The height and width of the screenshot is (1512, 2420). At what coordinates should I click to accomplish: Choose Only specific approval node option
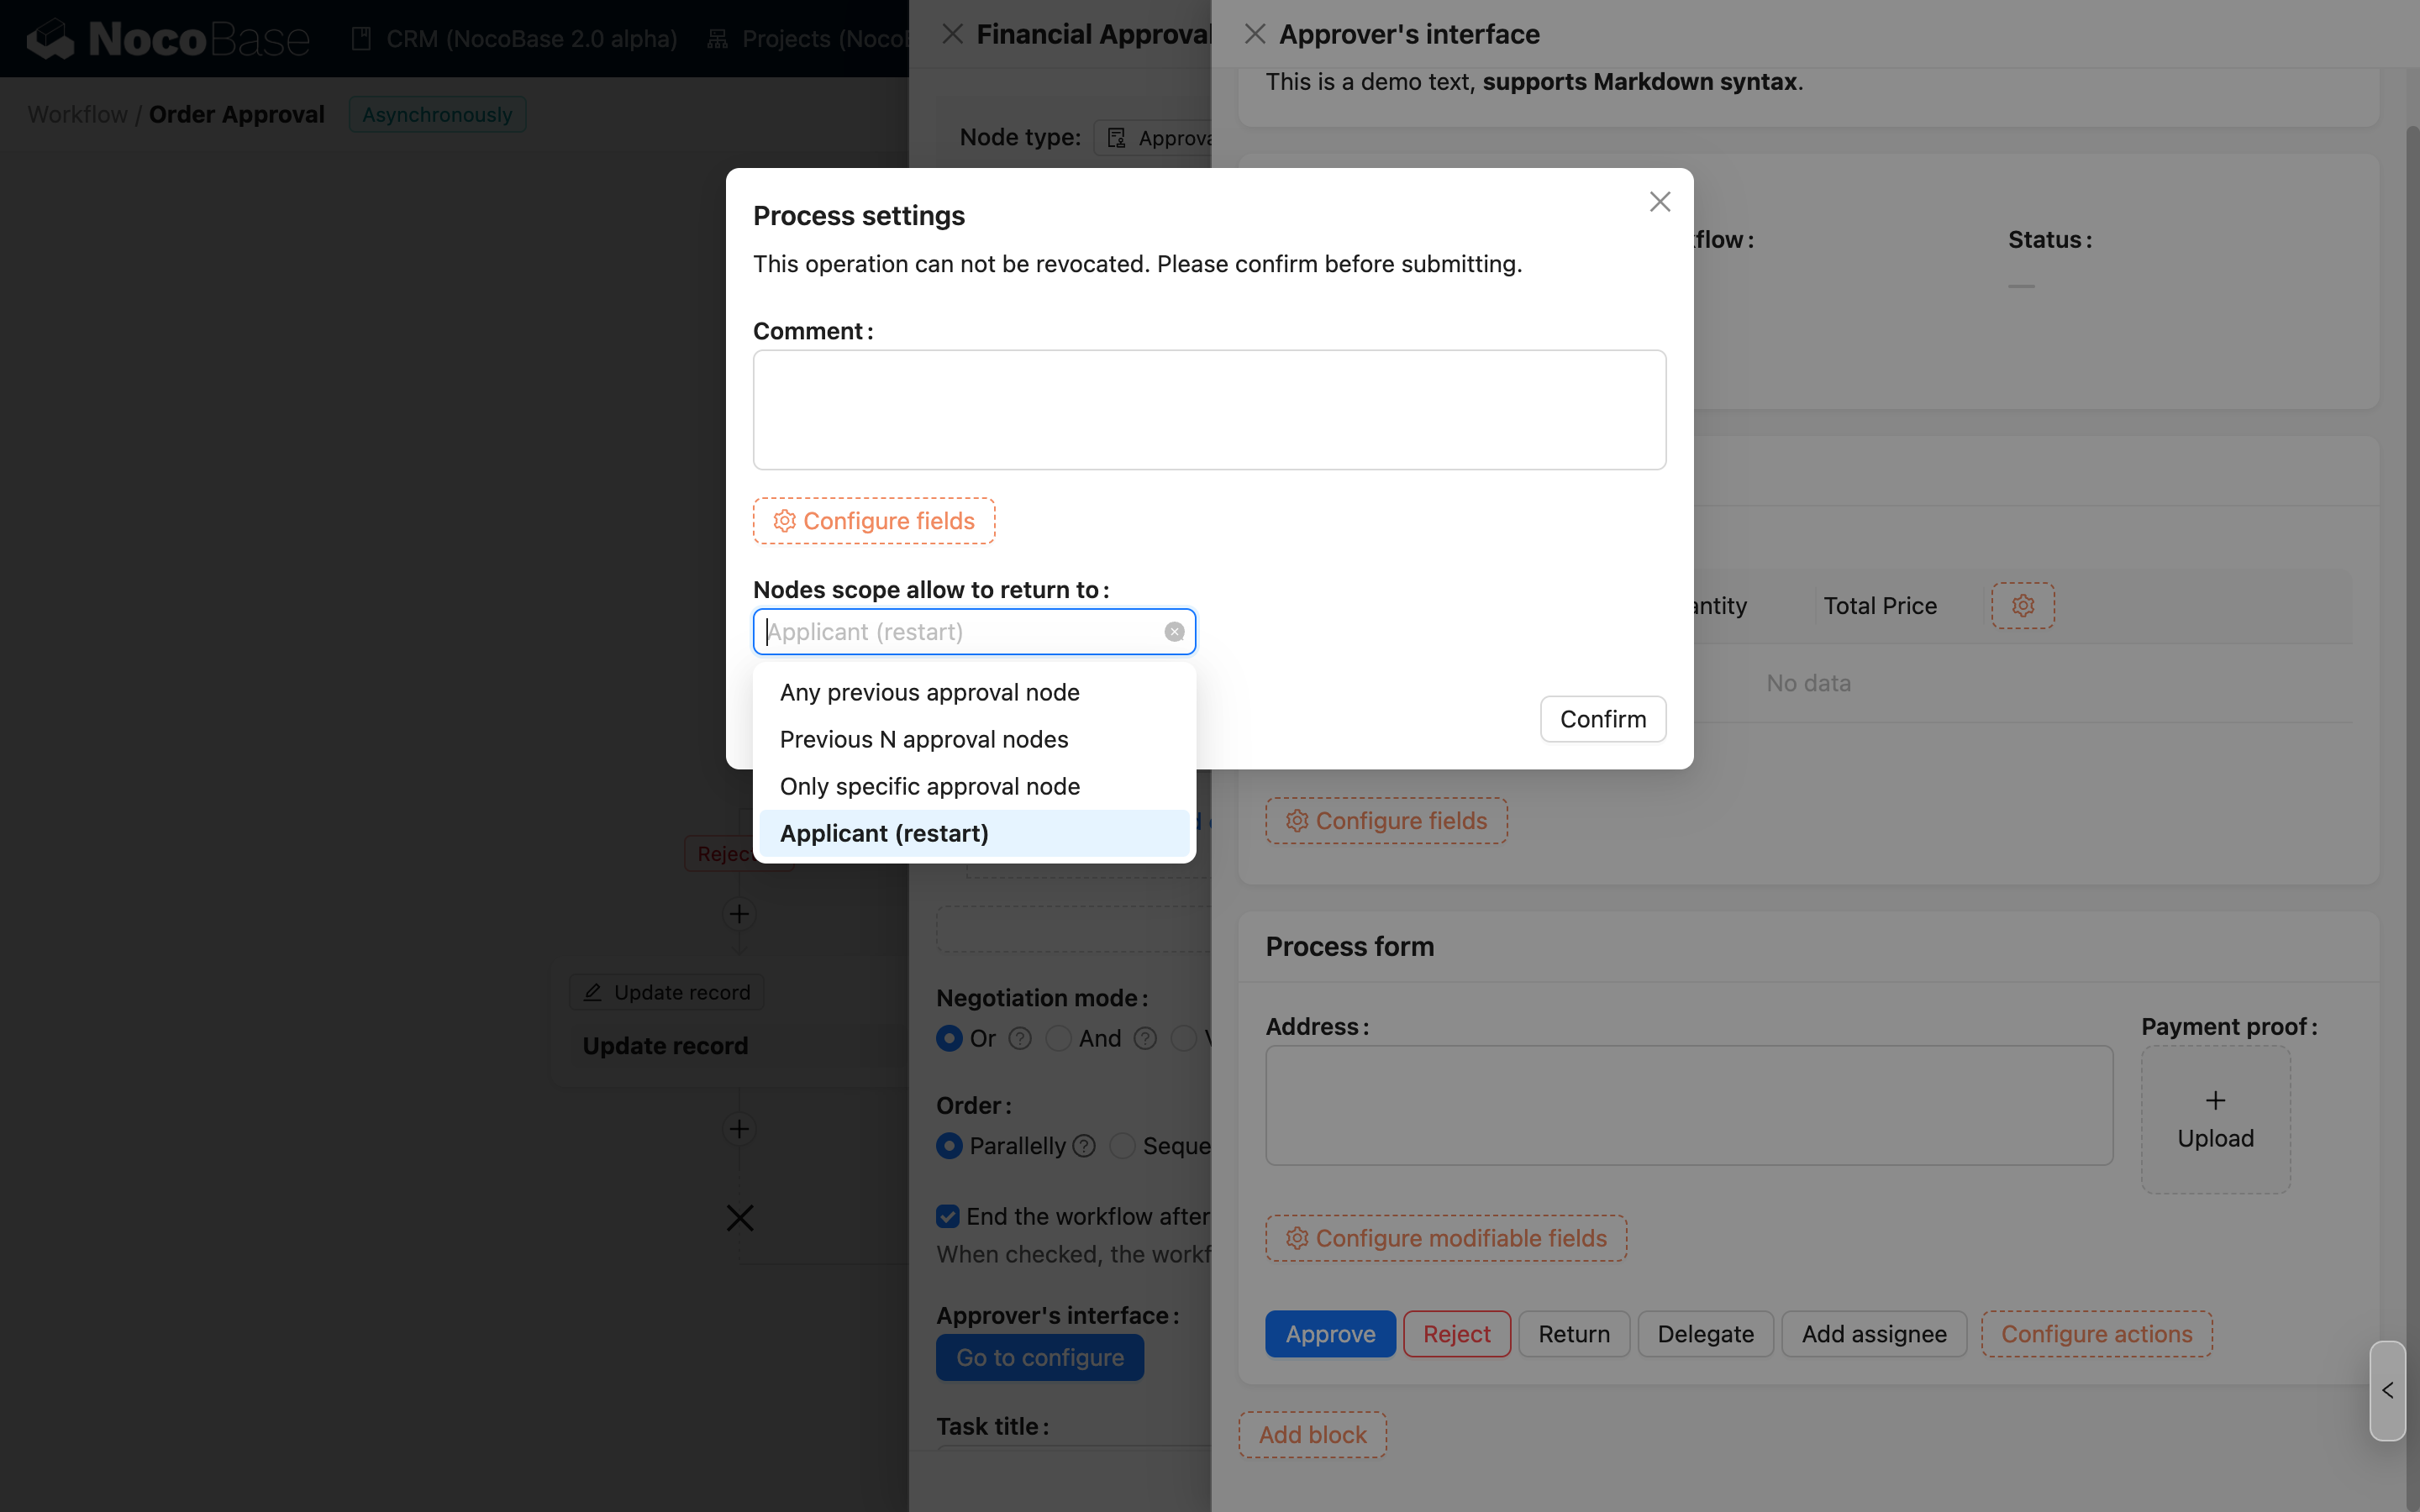(929, 786)
